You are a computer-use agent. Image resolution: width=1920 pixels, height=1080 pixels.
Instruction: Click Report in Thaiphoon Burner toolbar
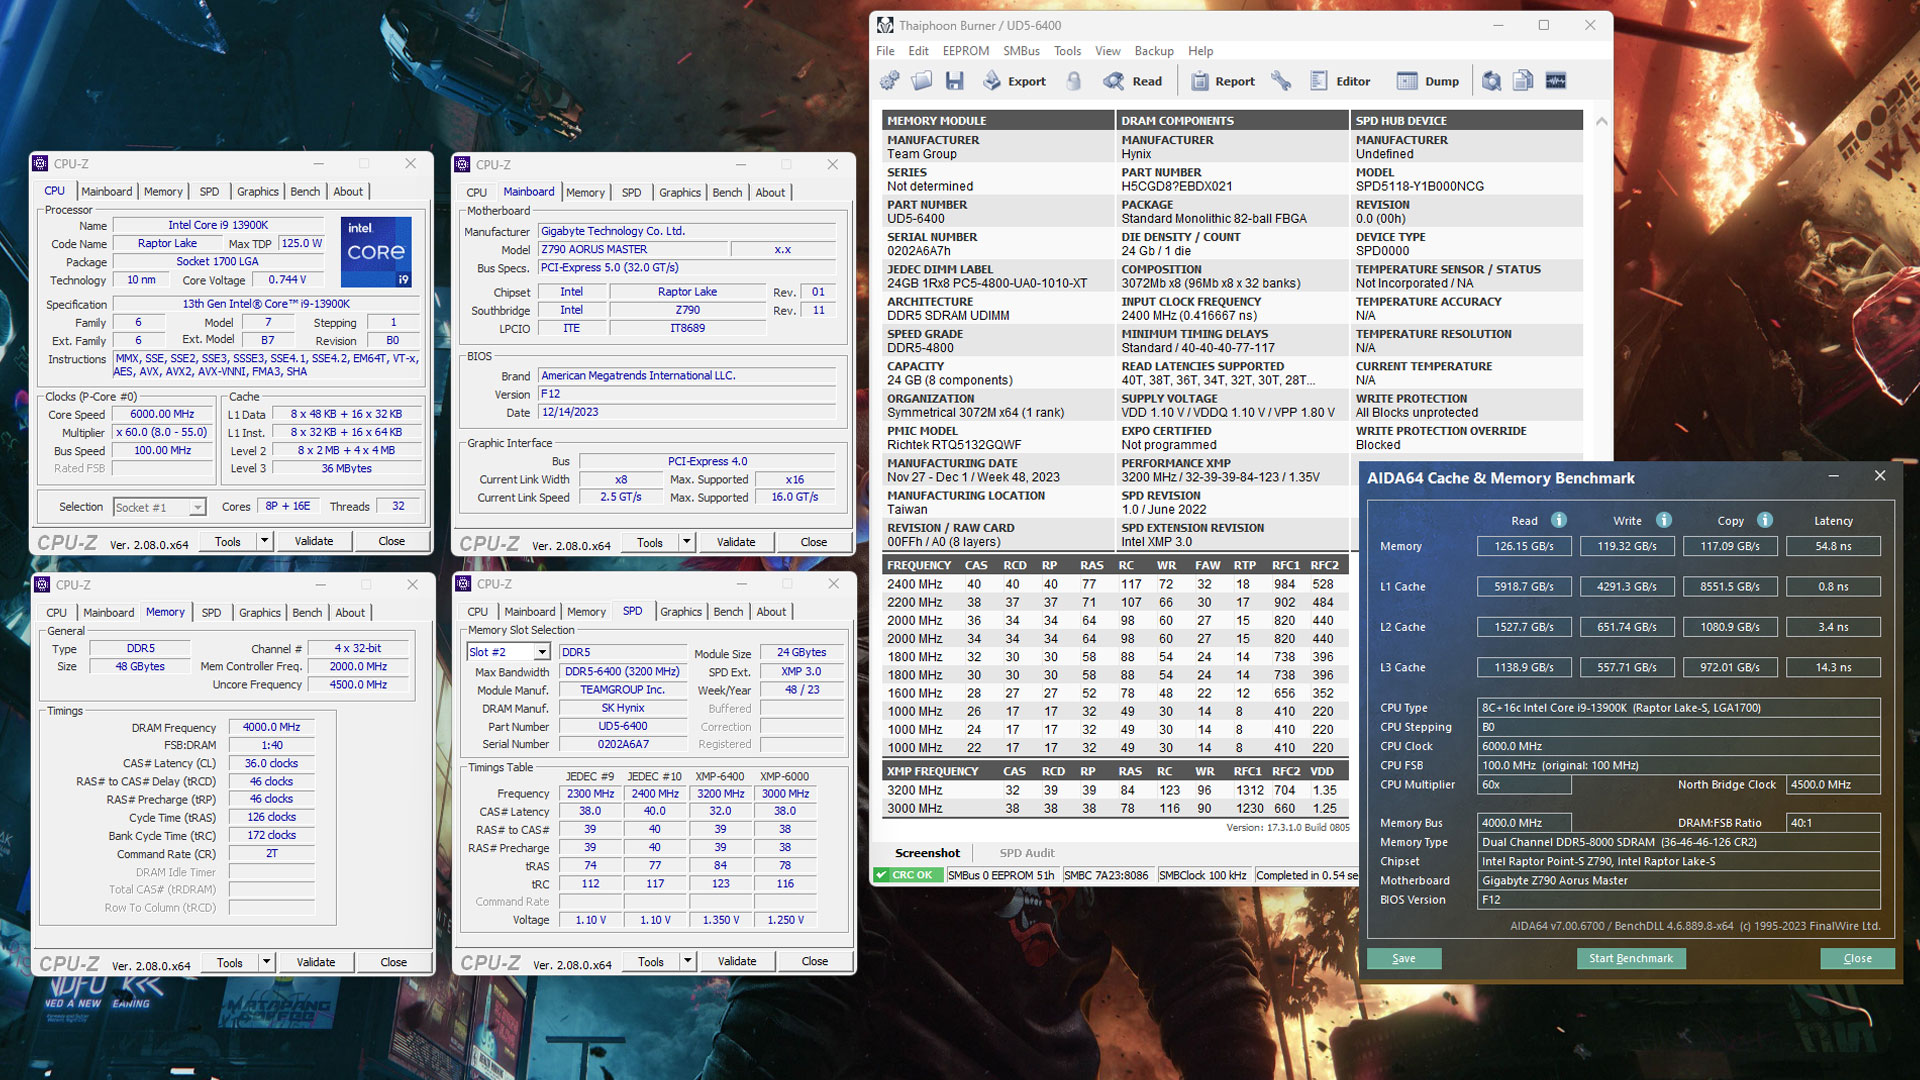(x=1222, y=81)
